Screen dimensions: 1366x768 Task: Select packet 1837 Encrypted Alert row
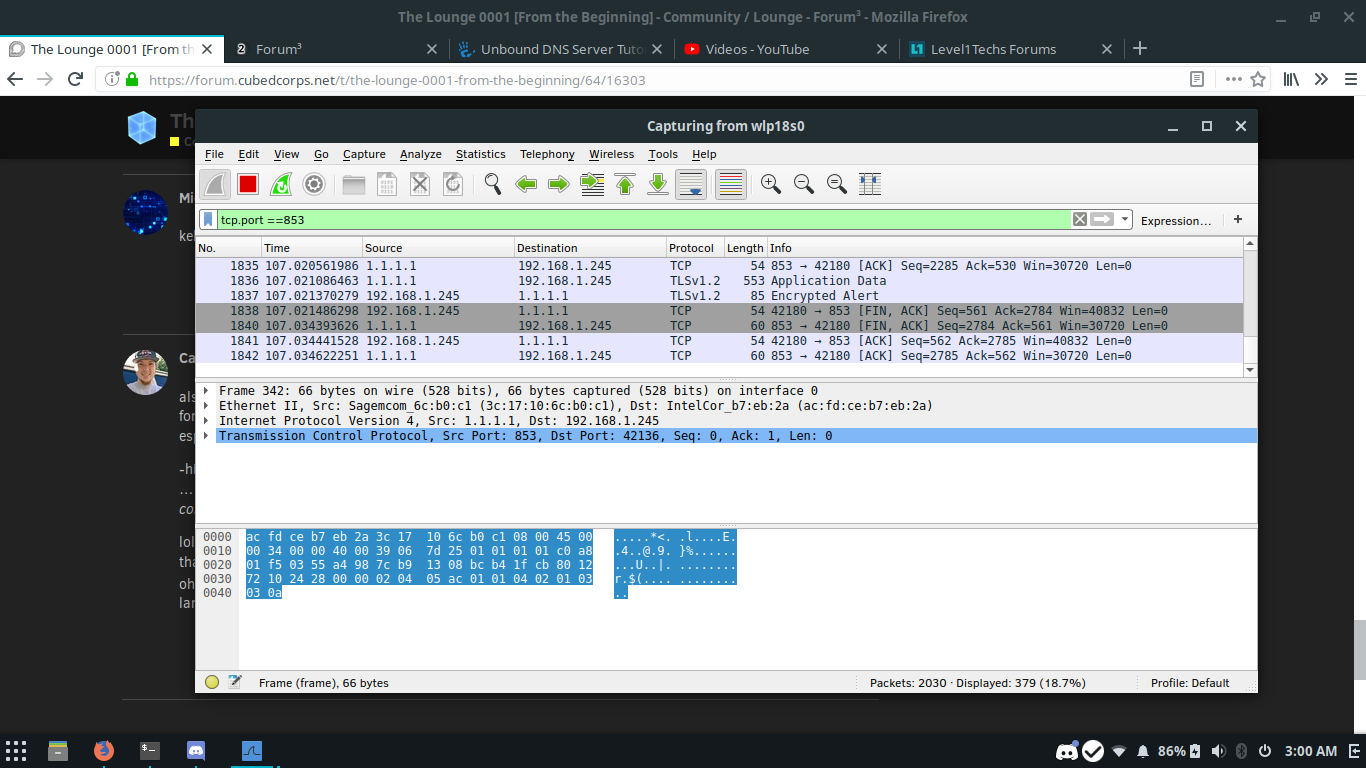[x=720, y=296]
